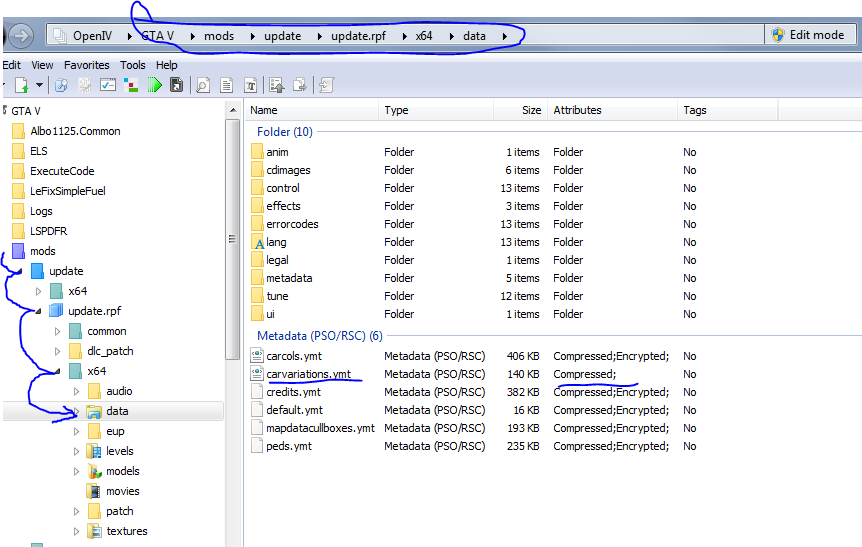
Task: Sort files by the Size column header
Action: click(x=531, y=110)
